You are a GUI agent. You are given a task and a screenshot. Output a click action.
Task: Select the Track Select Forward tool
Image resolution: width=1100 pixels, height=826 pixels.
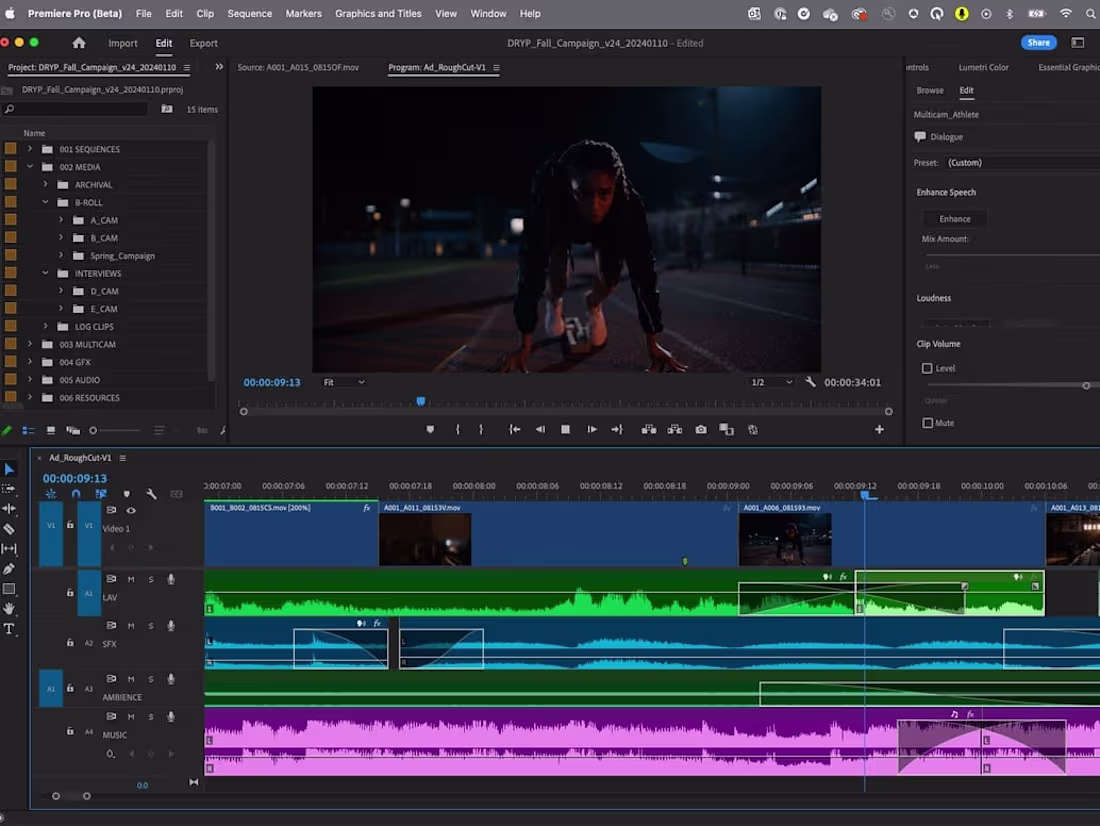[x=10, y=490]
